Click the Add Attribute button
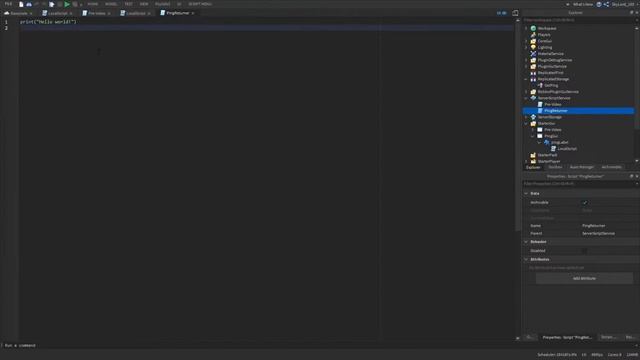640x360 pixels. click(x=584, y=278)
